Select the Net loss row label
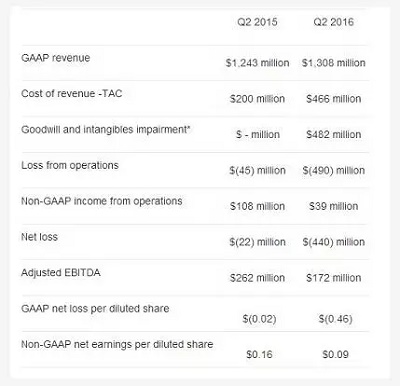 coord(39,237)
